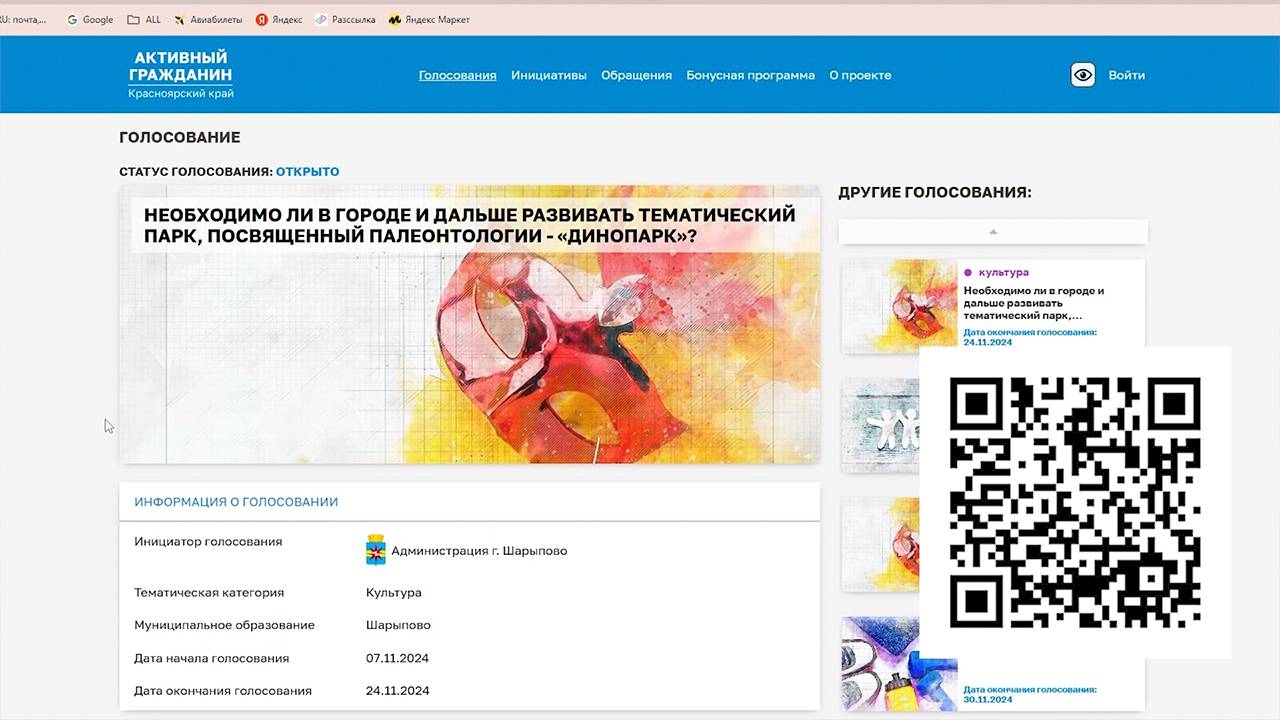Open the Голосования menu item
The height and width of the screenshot is (720, 1280).
click(457, 75)
